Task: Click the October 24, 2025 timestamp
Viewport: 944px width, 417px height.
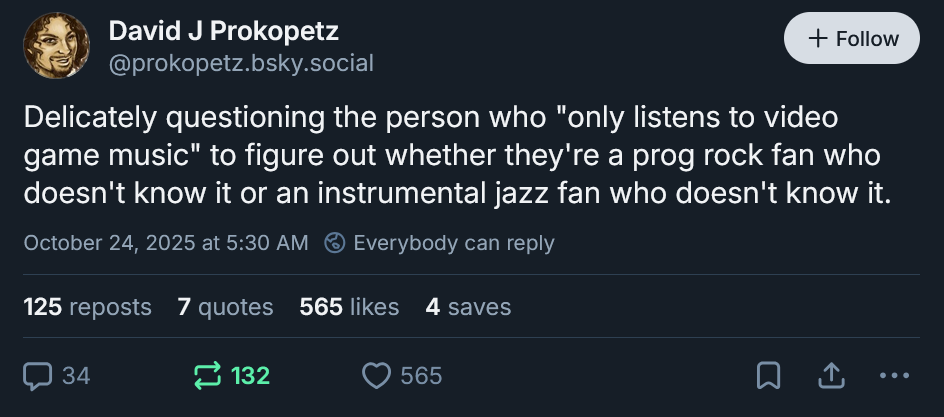Action: pos(165,242)
